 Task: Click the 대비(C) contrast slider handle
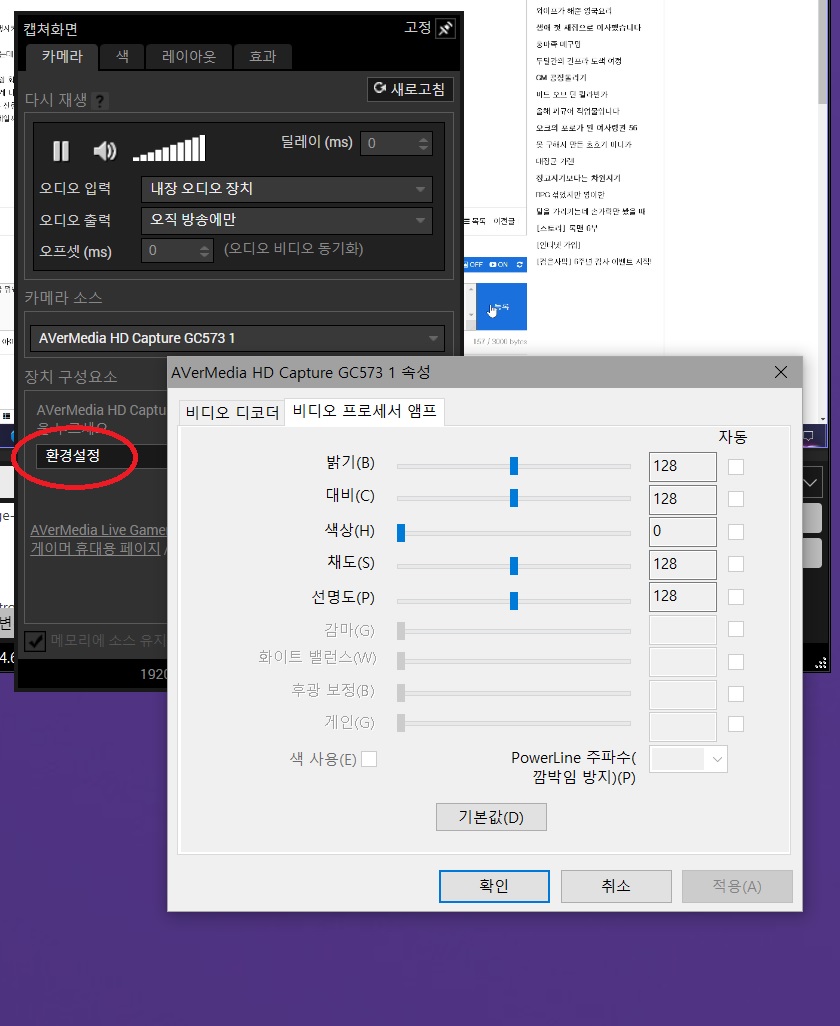[x=514, y=498]
